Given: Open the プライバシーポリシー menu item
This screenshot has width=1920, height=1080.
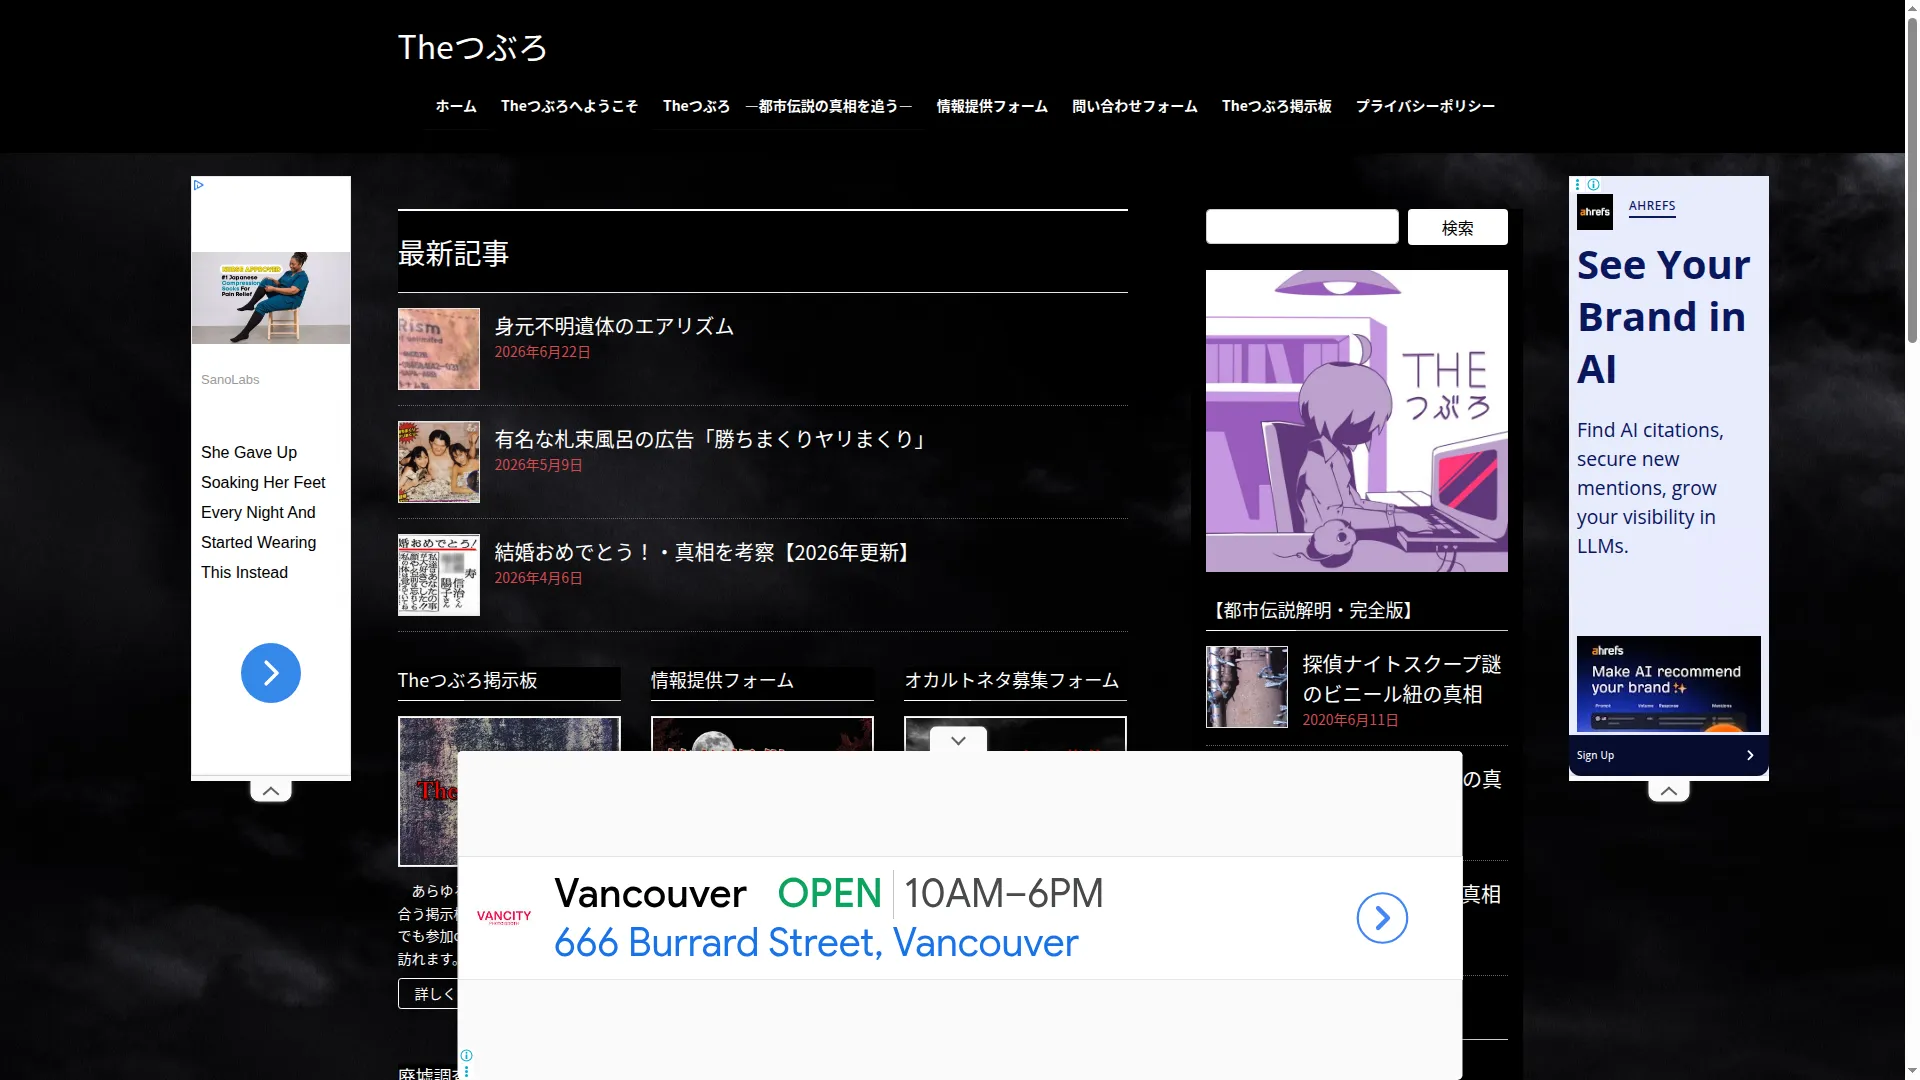Looking at the screenshot, I should [1426, 106].
